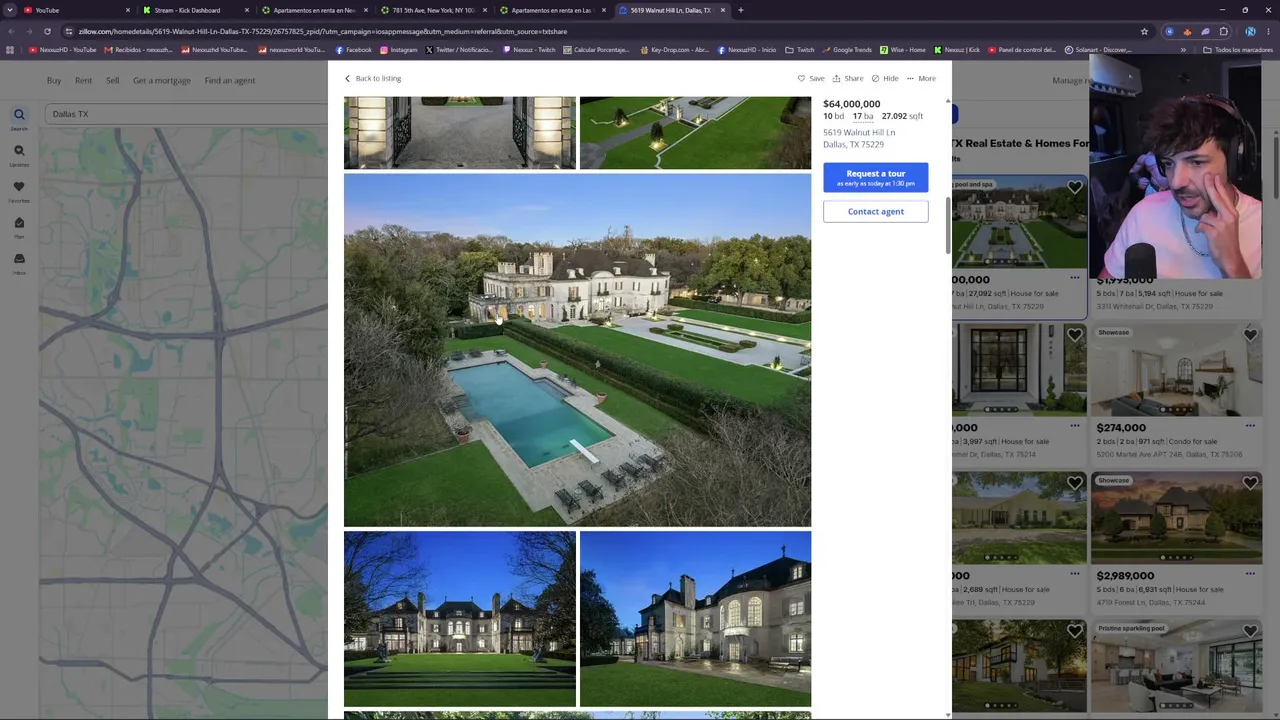Open the Find an agent menu
Screen dimensions: 1280x720
(x=230, y=80)
